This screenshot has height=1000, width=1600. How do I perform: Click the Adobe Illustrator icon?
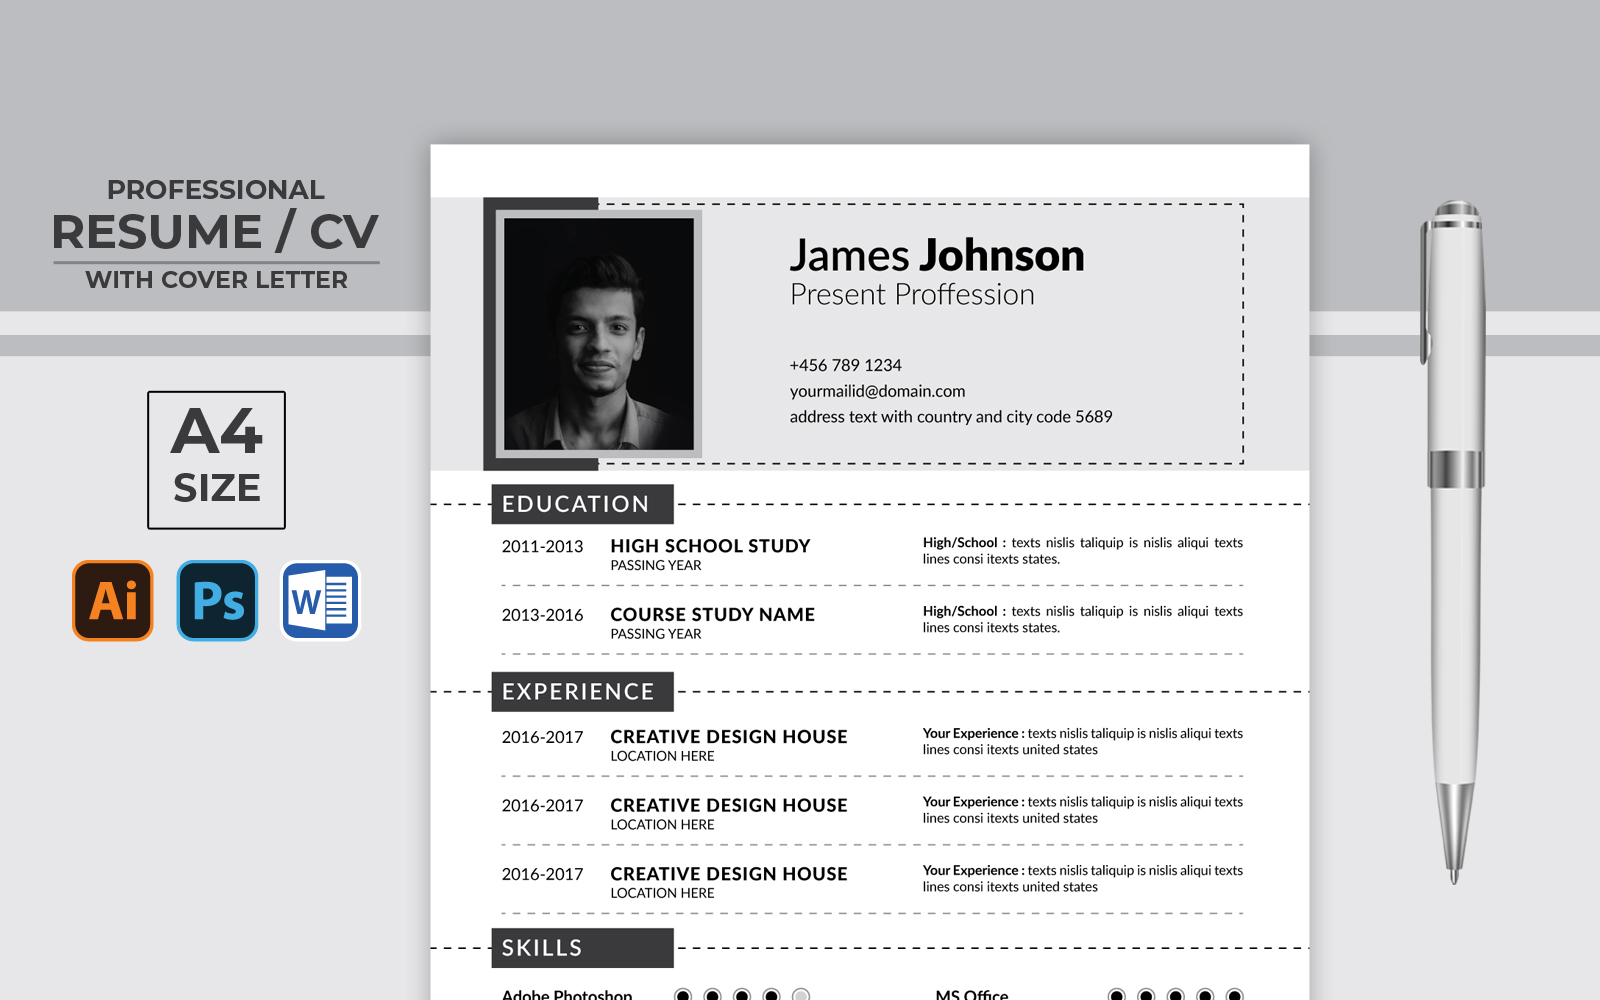point(113,600)
